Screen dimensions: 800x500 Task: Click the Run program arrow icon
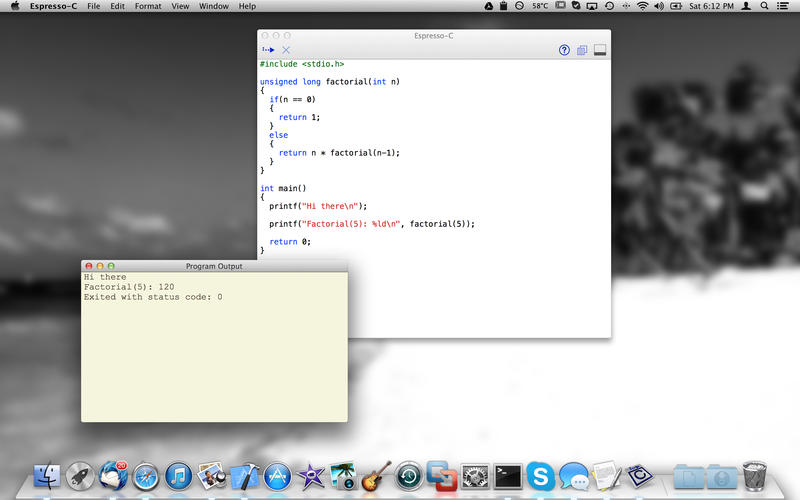pos(268,50)
